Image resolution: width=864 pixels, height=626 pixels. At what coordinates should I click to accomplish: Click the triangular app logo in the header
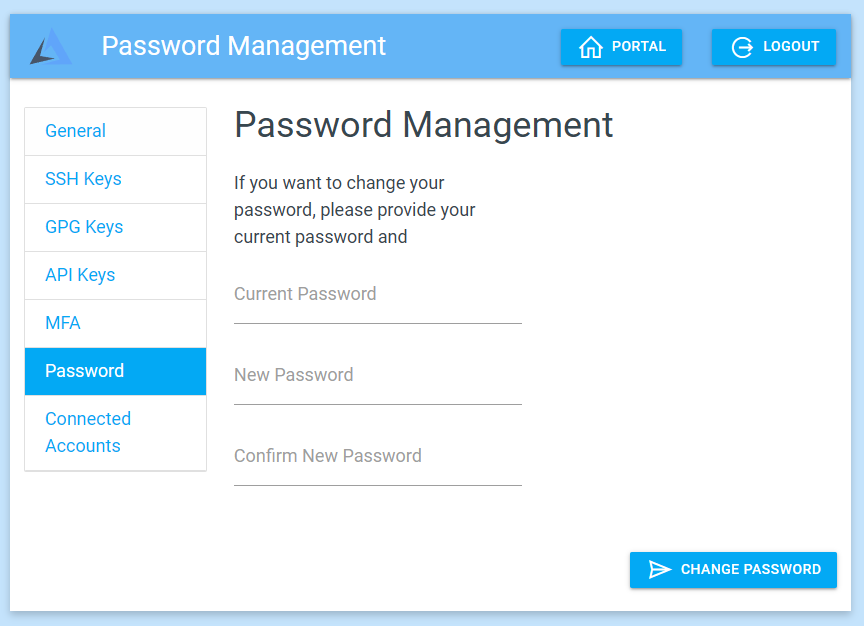tap(50, 47)
